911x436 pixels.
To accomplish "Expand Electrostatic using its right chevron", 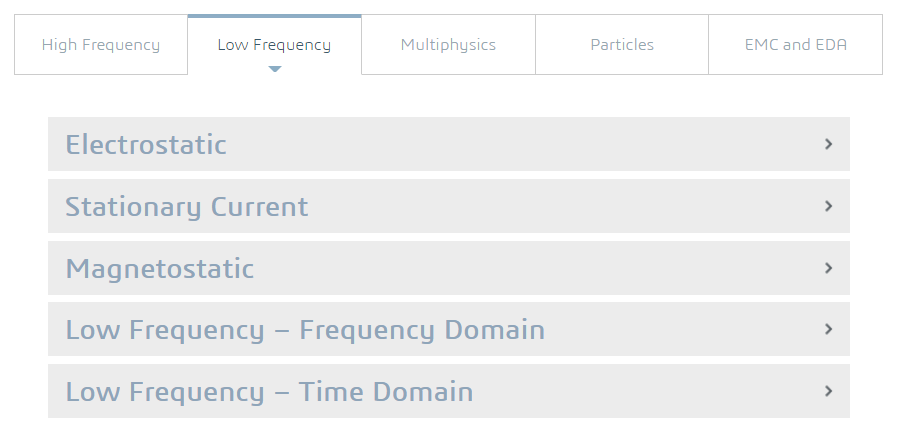I will (828, 144).
